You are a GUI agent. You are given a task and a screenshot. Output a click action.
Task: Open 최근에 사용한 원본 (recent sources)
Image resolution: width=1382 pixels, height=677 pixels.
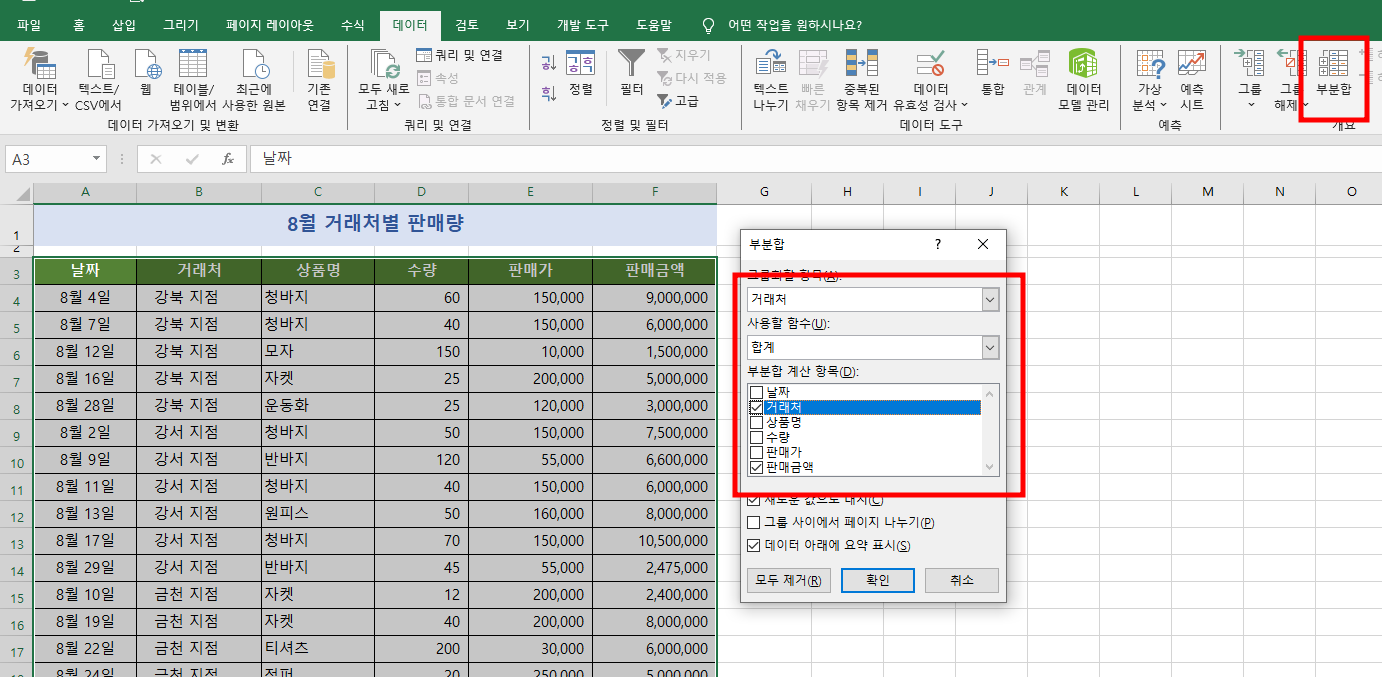(254, 80)
